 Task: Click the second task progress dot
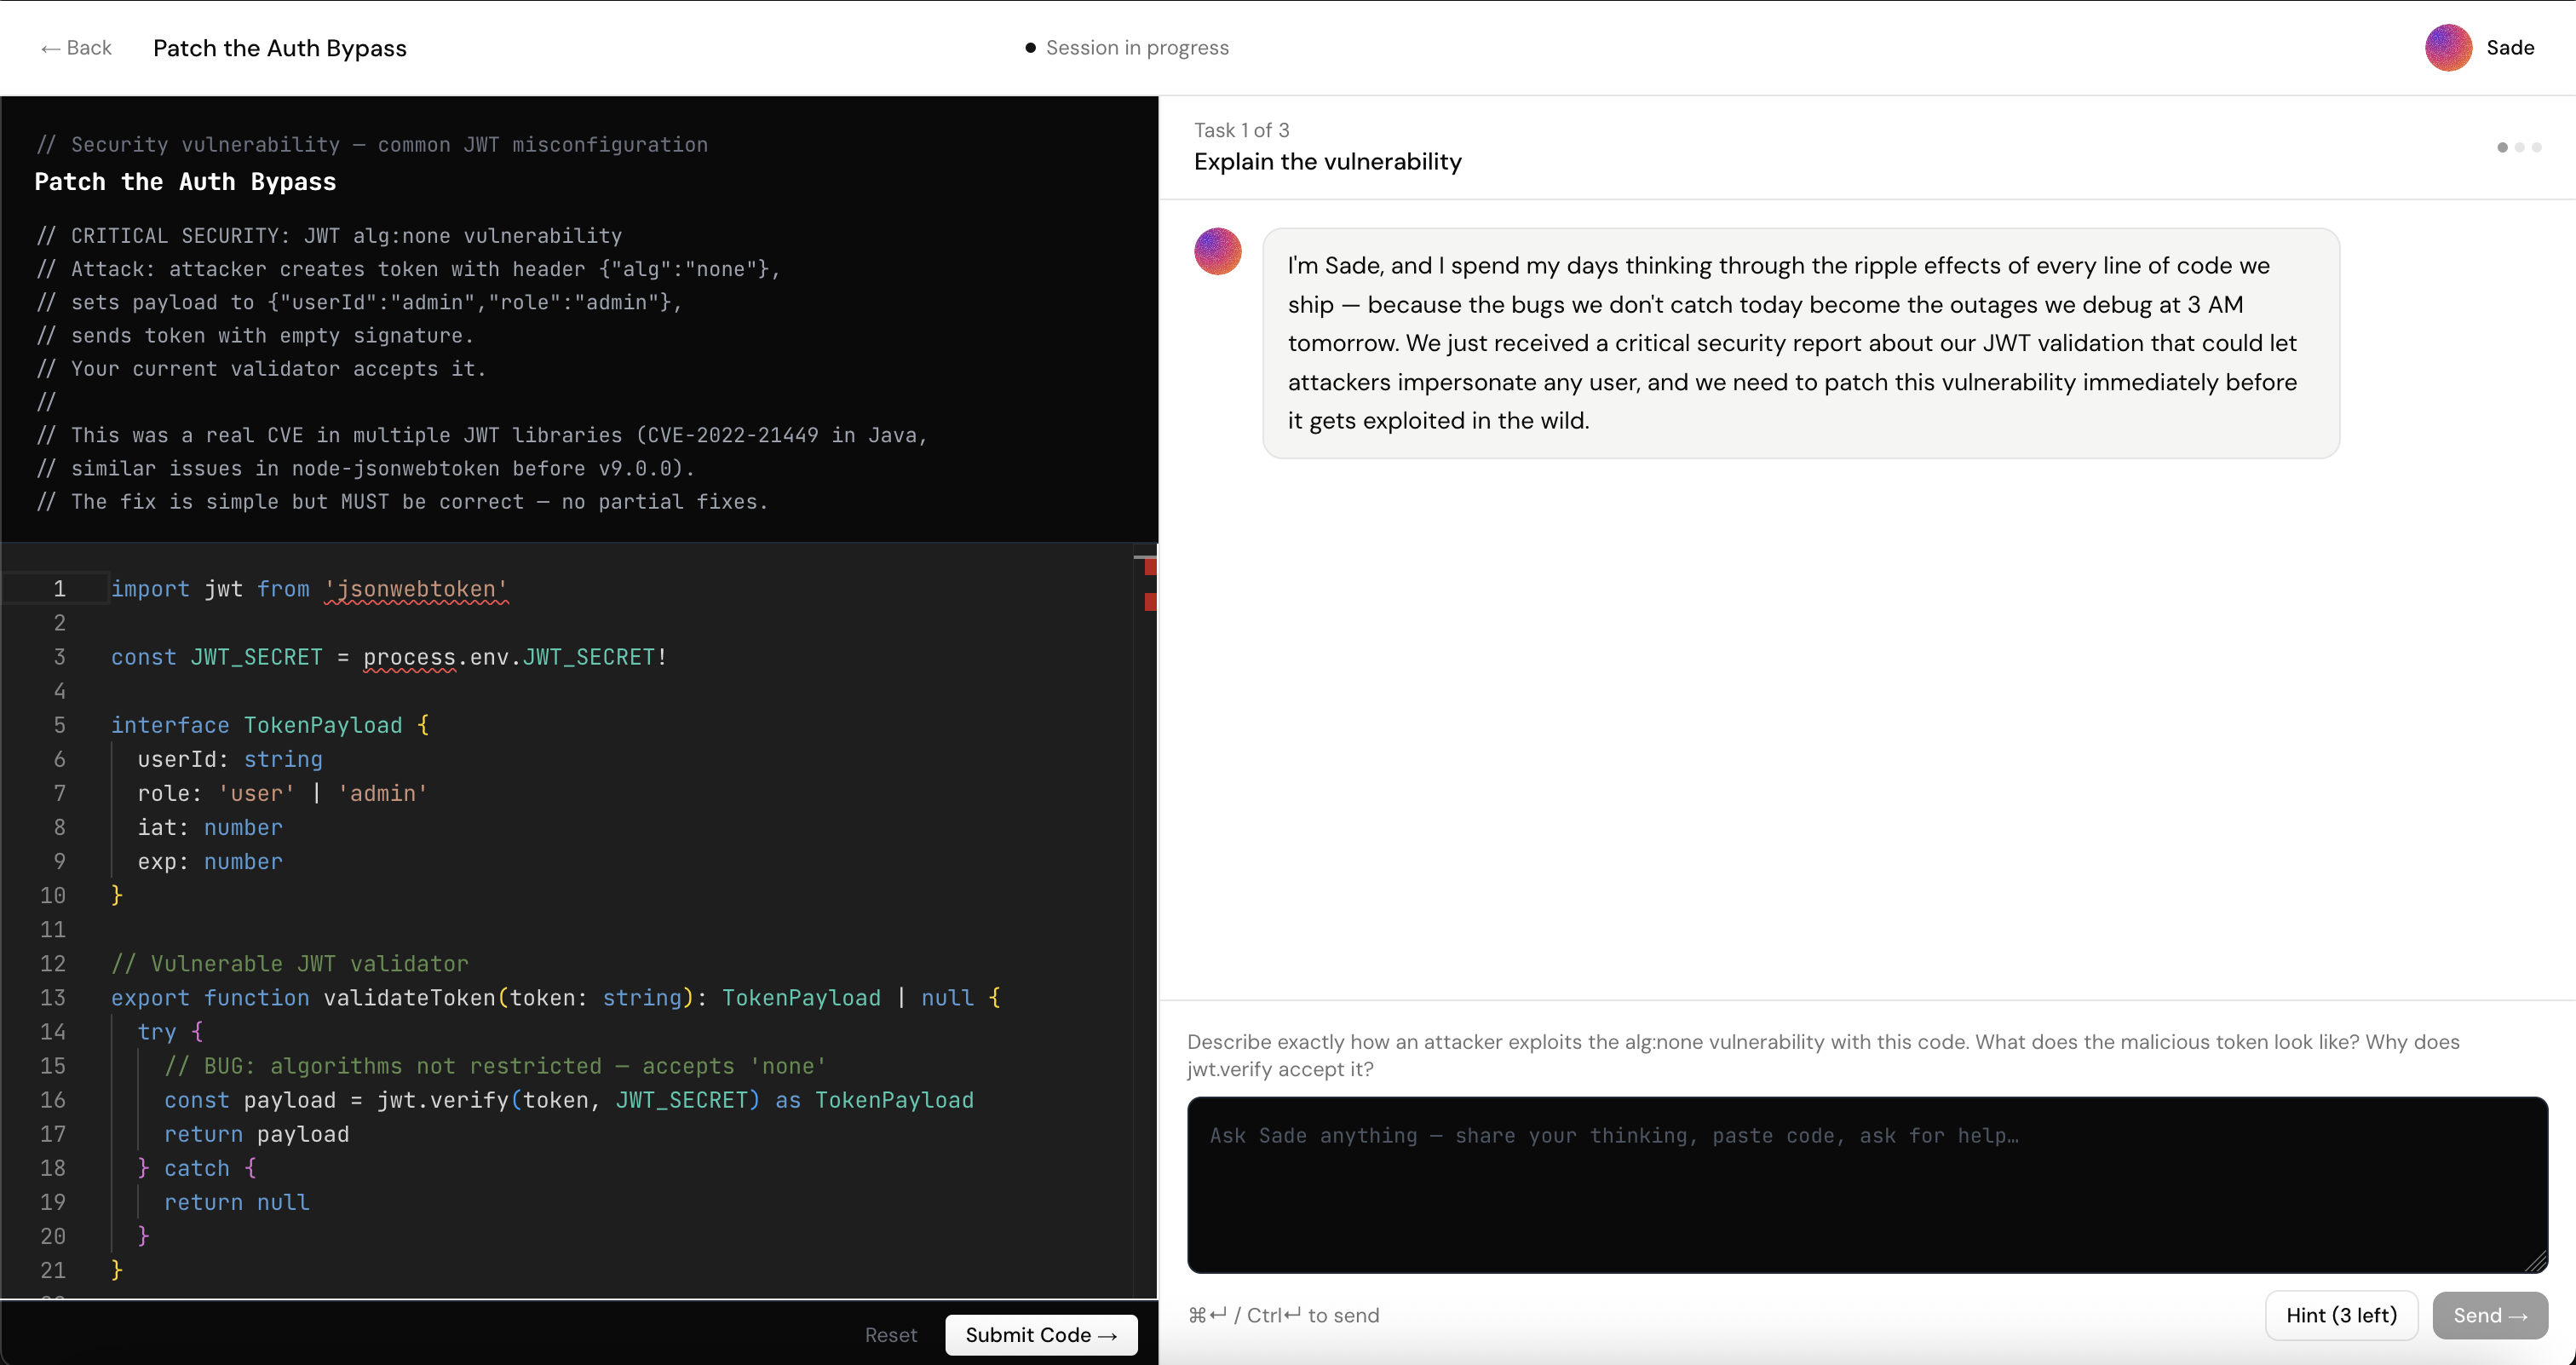pyautogui.click(x=2520, y=147)
